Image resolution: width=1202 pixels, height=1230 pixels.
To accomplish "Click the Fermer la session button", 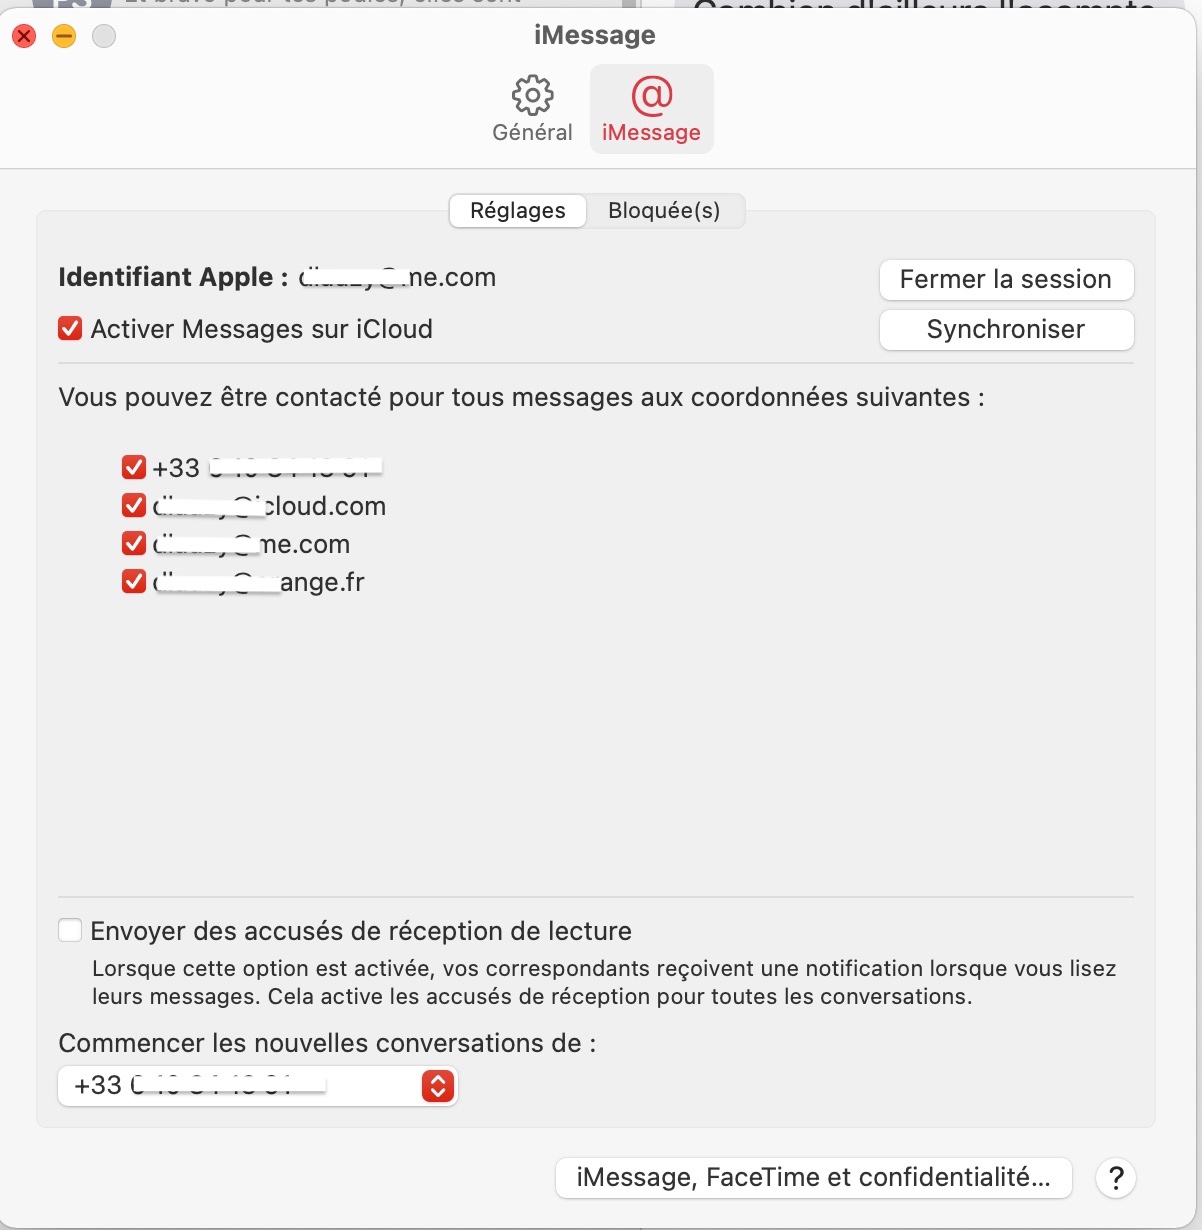I will pyautogui.click(x=1006, y=280).
